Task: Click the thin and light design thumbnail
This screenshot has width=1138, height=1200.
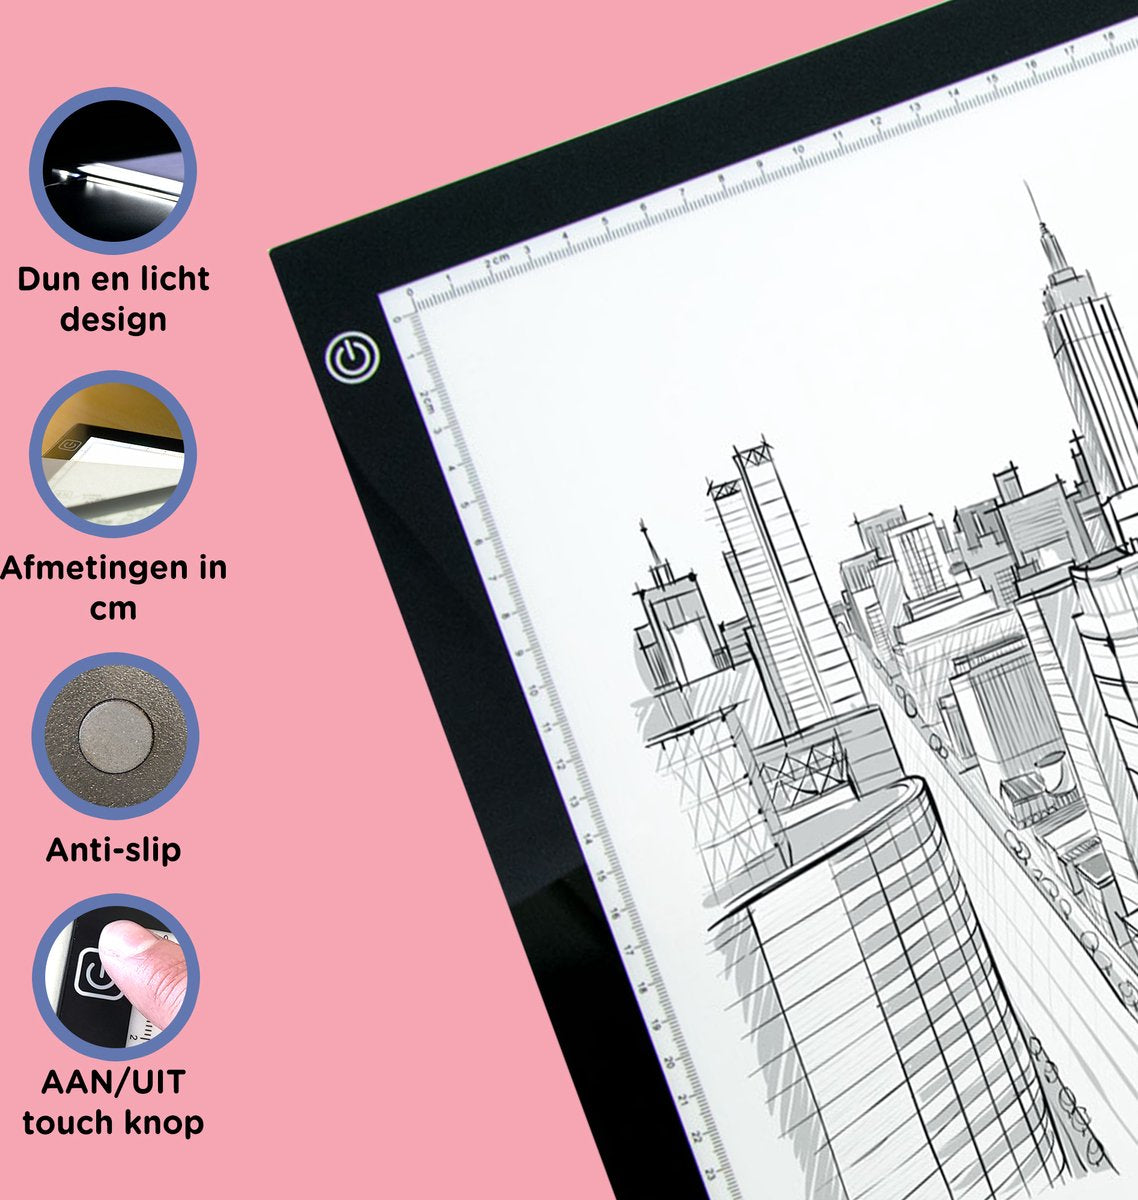Action: click(113, 170)
